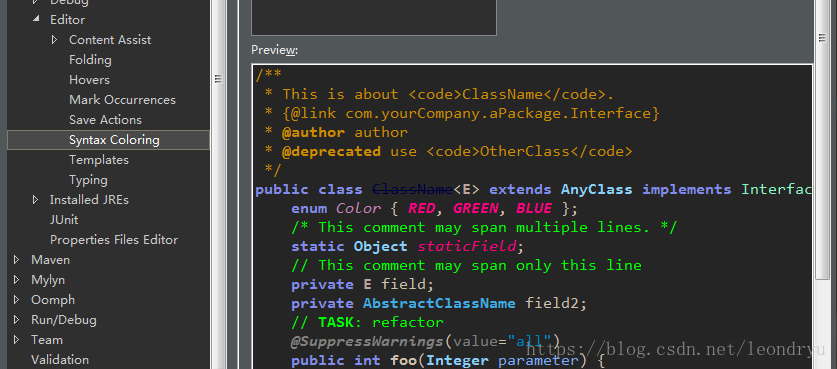The image size is (837, 369).
Task: Expand the Team preferences node
Action: pos(17,340)
